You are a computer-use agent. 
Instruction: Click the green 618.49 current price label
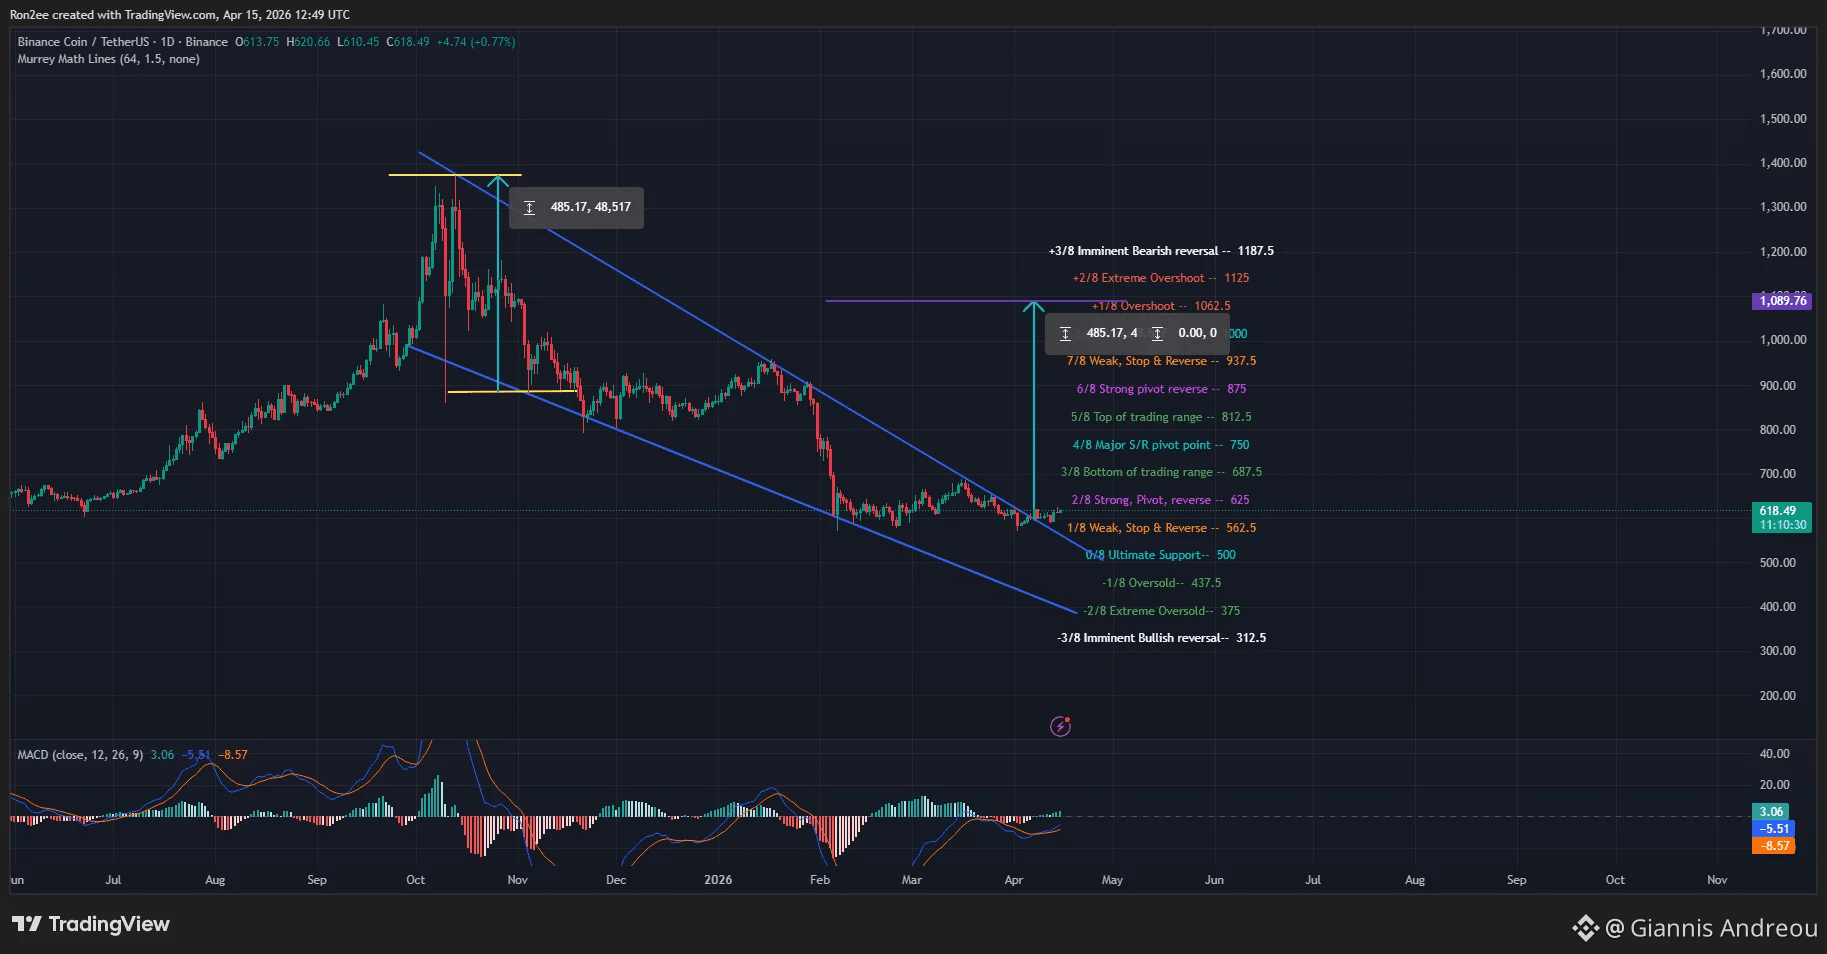coord(1777,511)
